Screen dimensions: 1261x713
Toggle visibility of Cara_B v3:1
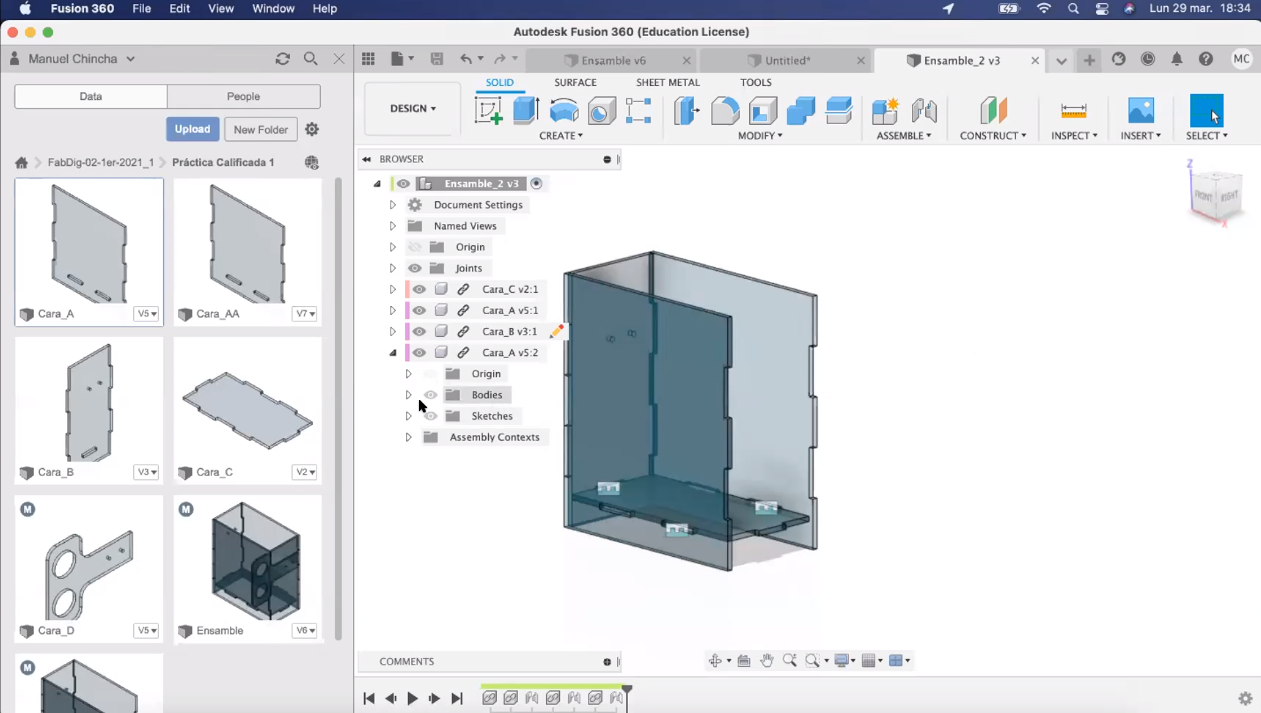tap(419, 331)
